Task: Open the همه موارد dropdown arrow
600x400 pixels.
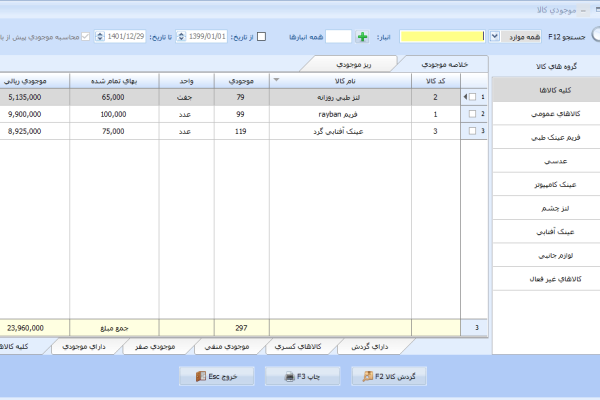Action: pyautogui.click(x=494, y=36)
